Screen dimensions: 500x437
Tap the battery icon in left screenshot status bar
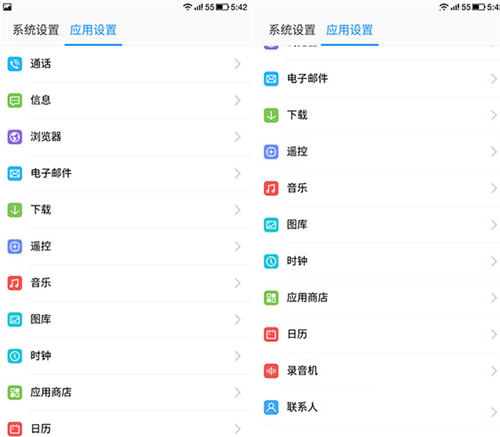223,7
